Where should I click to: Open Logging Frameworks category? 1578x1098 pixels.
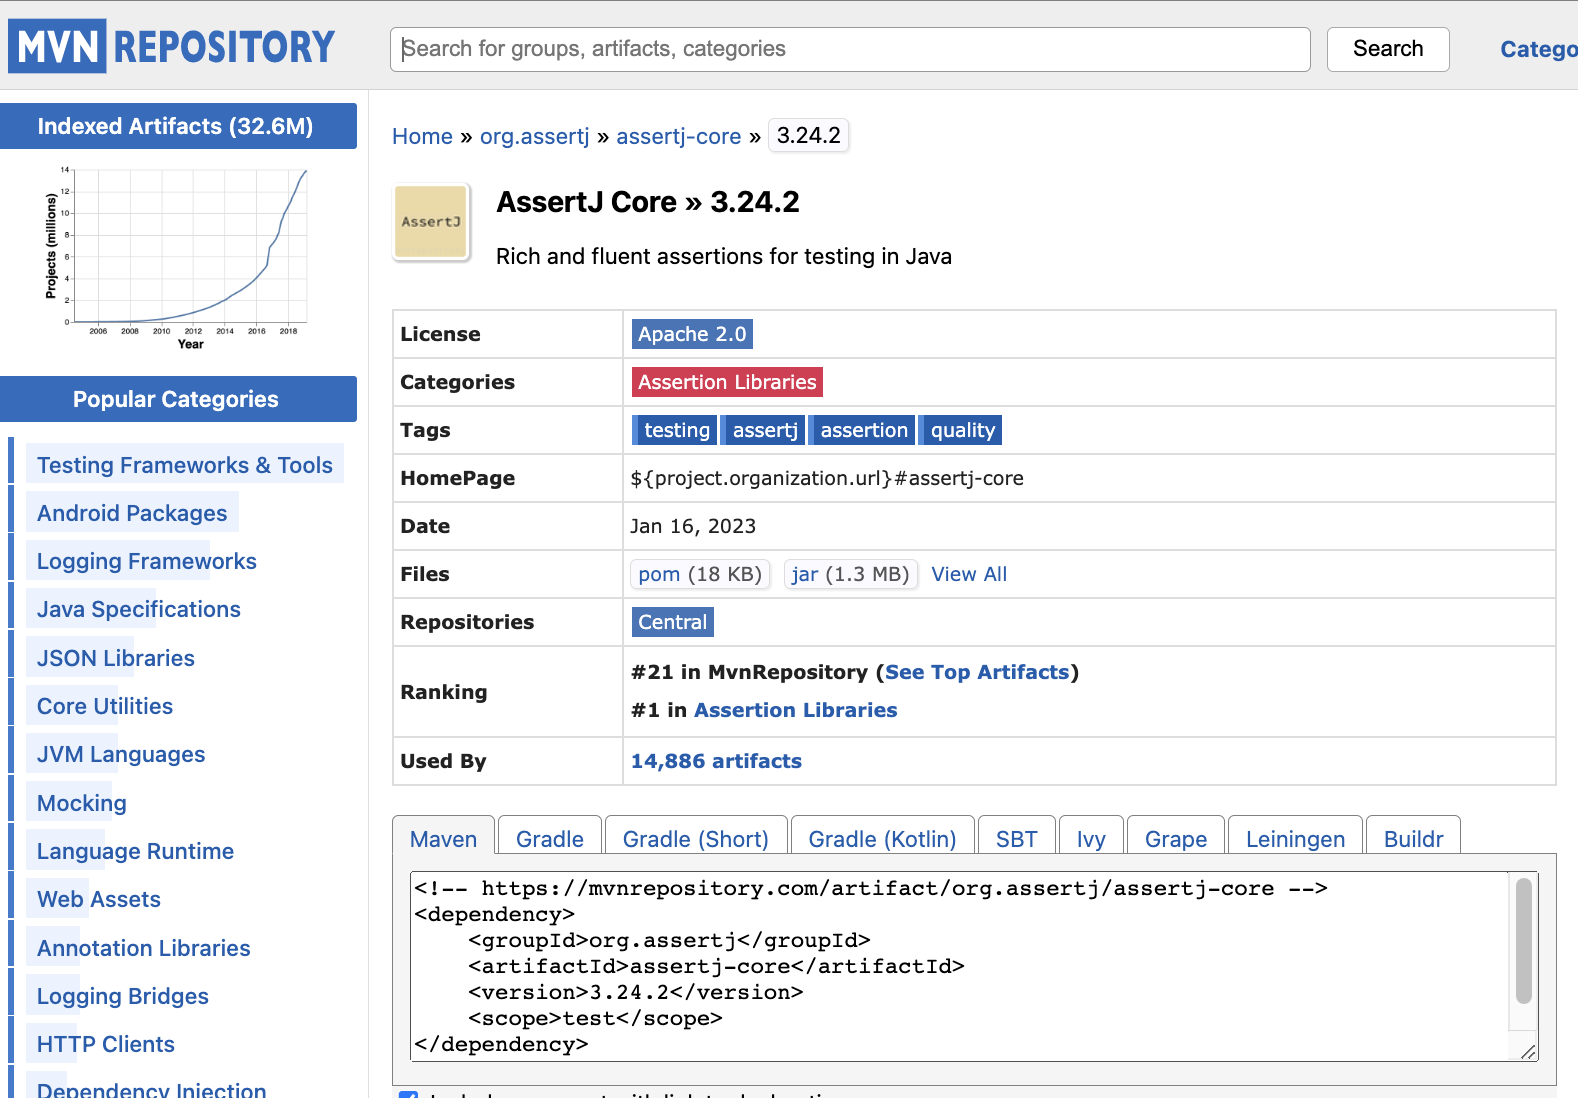(147, 561)
